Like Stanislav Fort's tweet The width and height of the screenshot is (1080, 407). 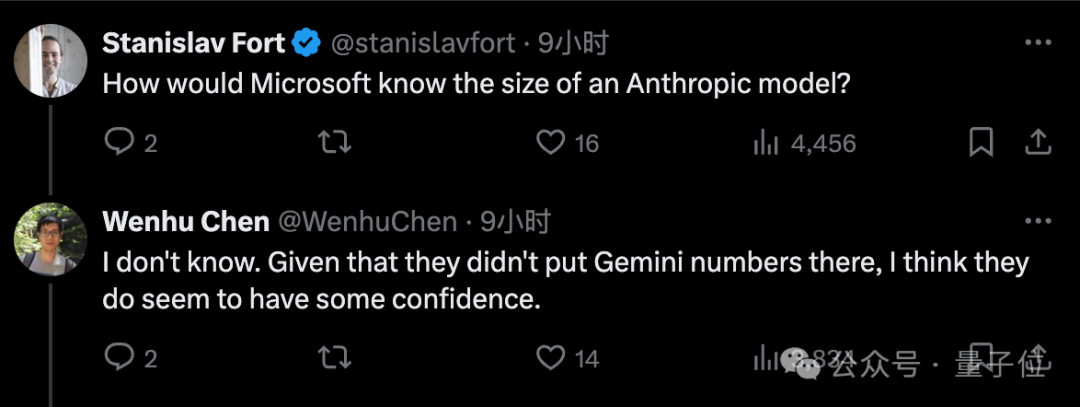[x=551, y=143]
